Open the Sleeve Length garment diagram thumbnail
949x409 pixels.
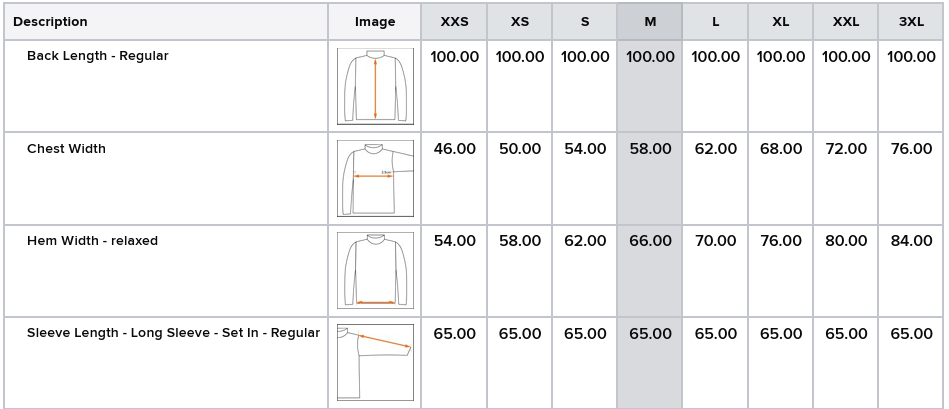pos(375,362)
